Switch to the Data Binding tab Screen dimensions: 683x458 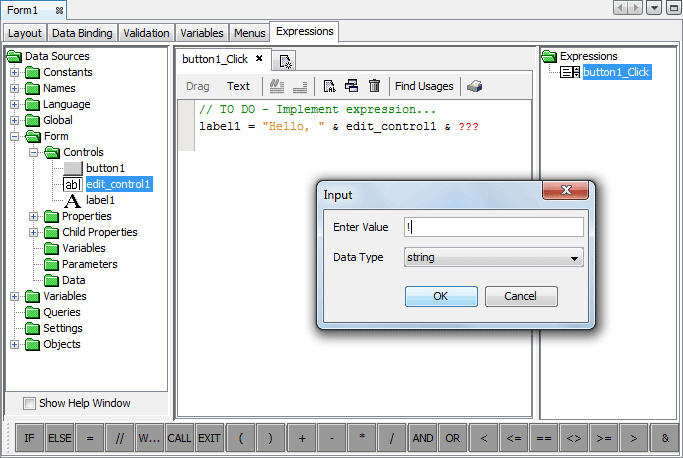[x=82, y=33]
